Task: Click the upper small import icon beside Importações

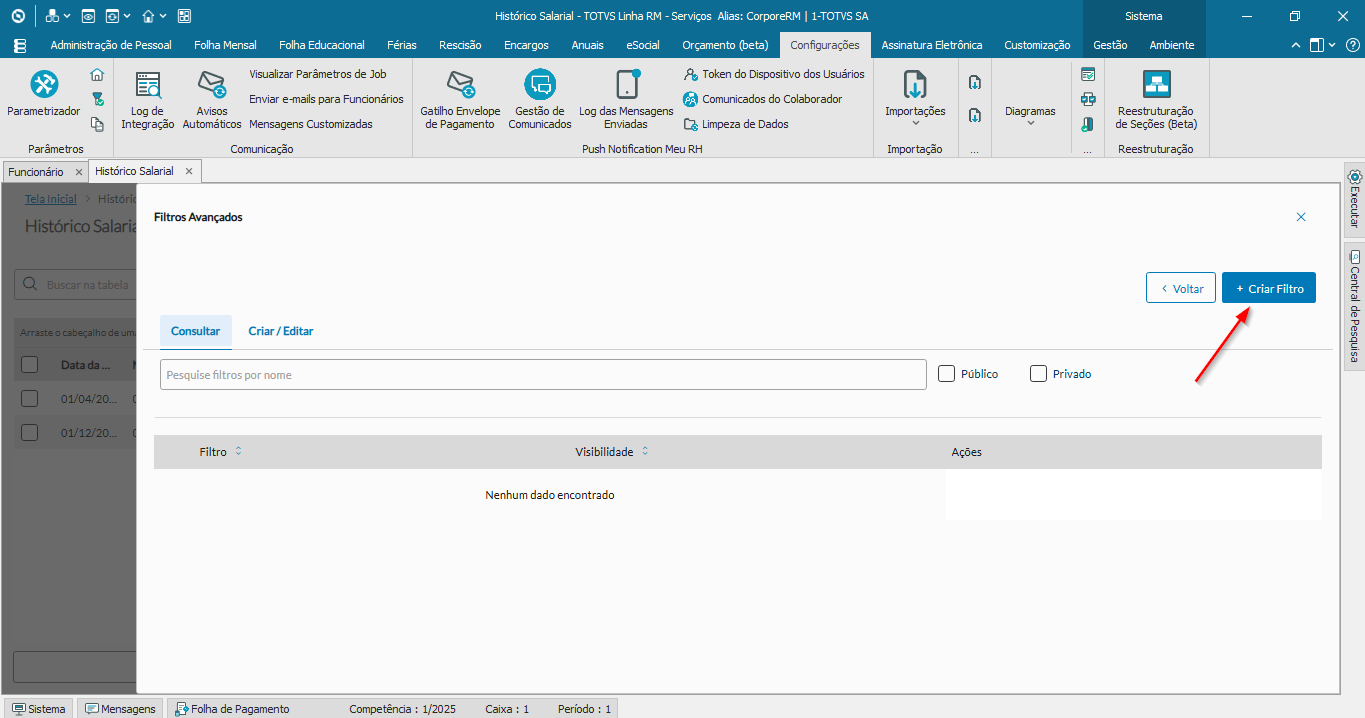Action: click(x=975, y=82)
